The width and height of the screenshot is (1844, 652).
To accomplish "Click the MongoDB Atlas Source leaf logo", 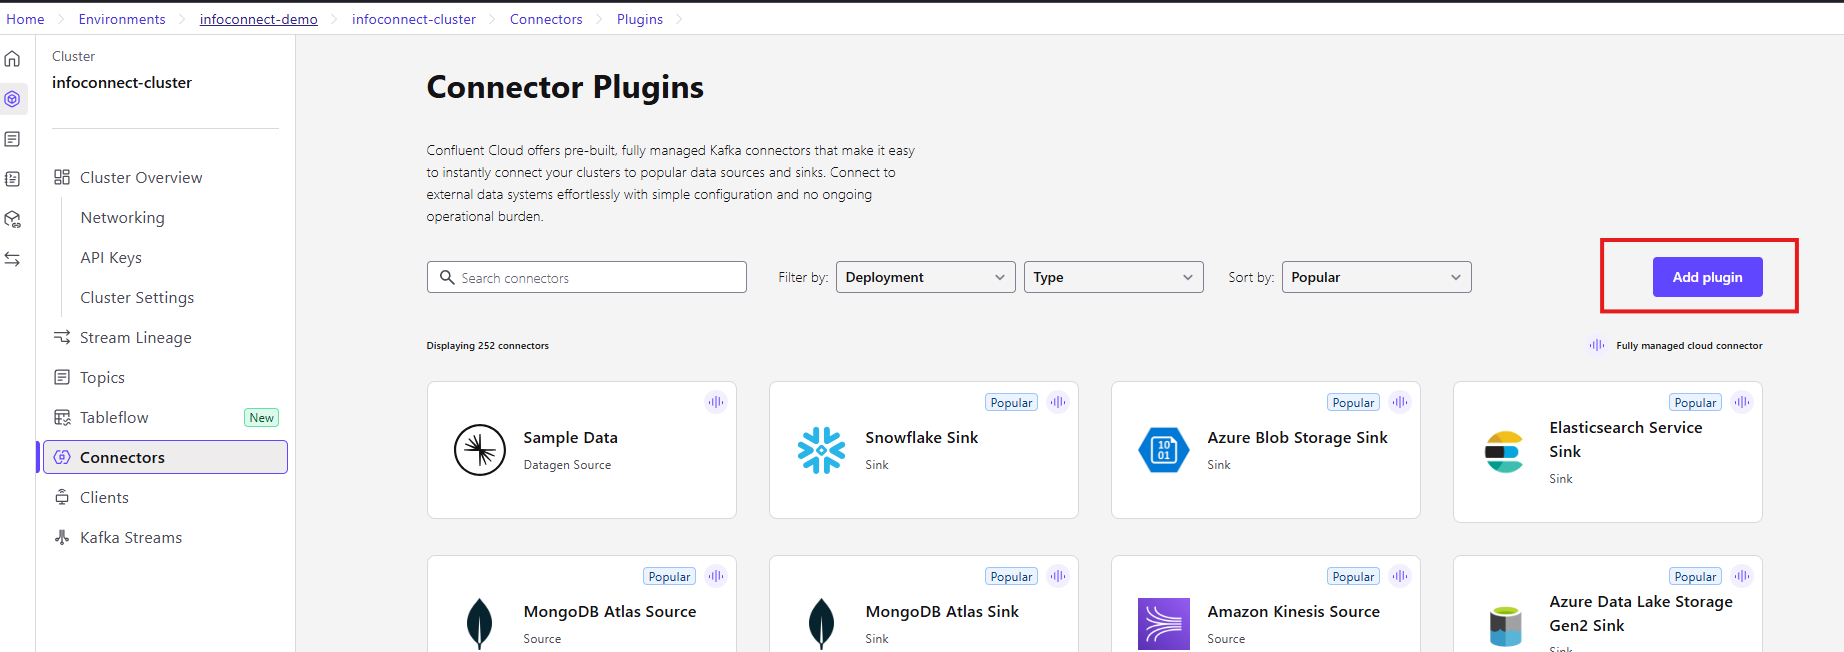I will tap(480, 624).
